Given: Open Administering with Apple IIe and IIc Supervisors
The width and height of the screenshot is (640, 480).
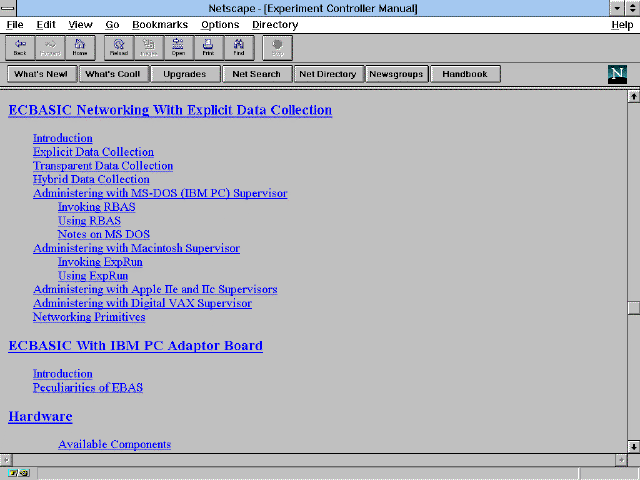Looking at the screenshot, I should pos(155,289).
